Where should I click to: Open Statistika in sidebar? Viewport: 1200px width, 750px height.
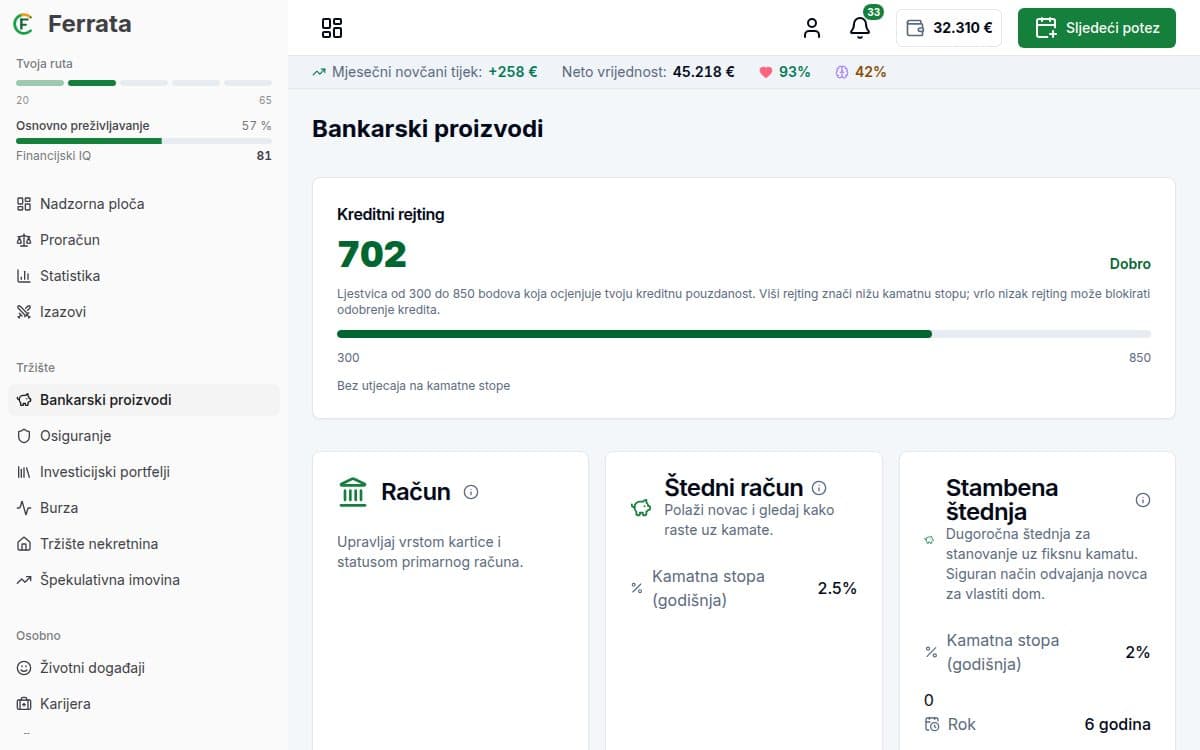pyautogui.click(x=144, y=276)
